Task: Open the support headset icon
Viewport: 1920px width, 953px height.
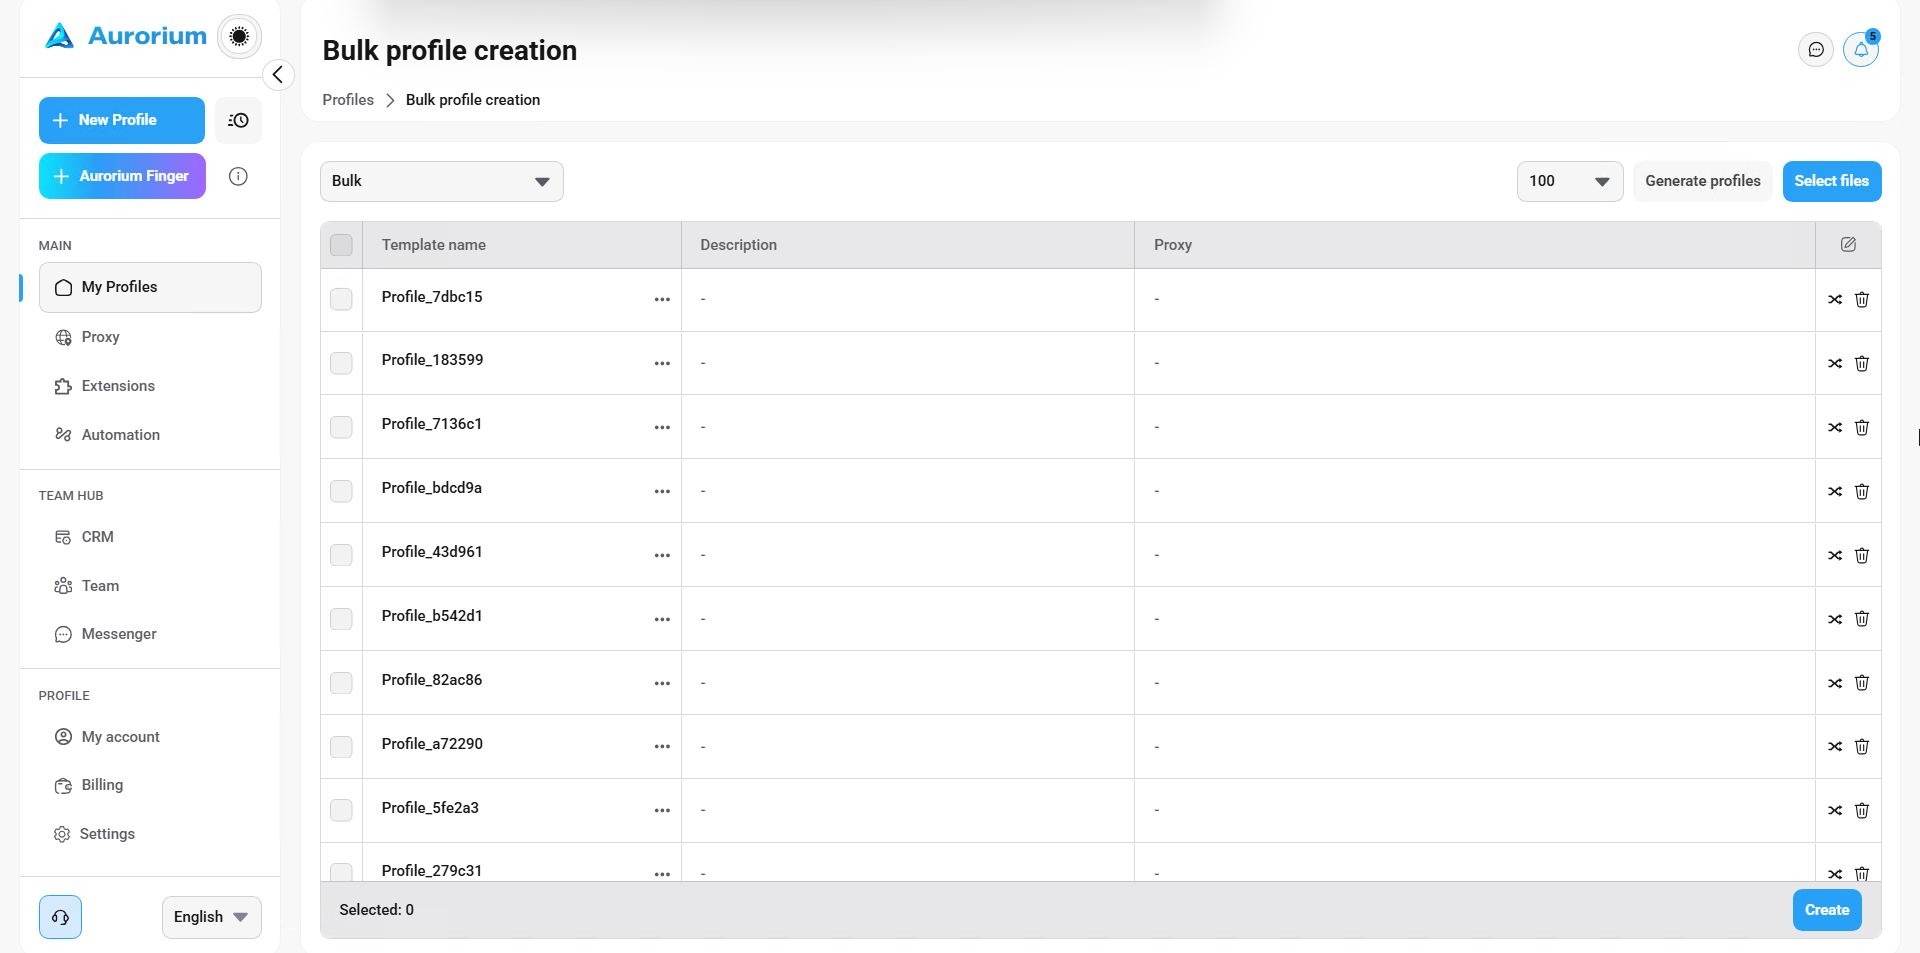Action: click(x=60, y=917)
